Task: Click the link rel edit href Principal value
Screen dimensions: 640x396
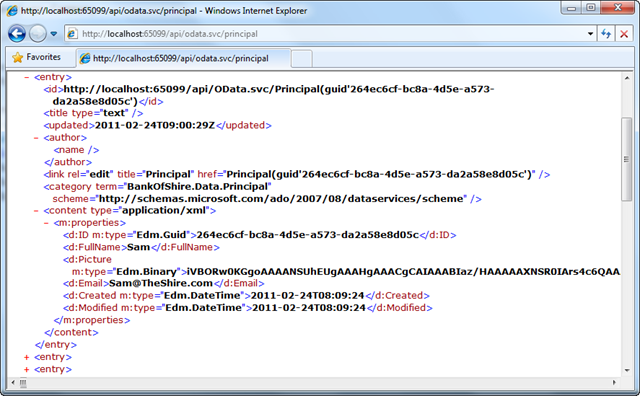Action: 379,174
